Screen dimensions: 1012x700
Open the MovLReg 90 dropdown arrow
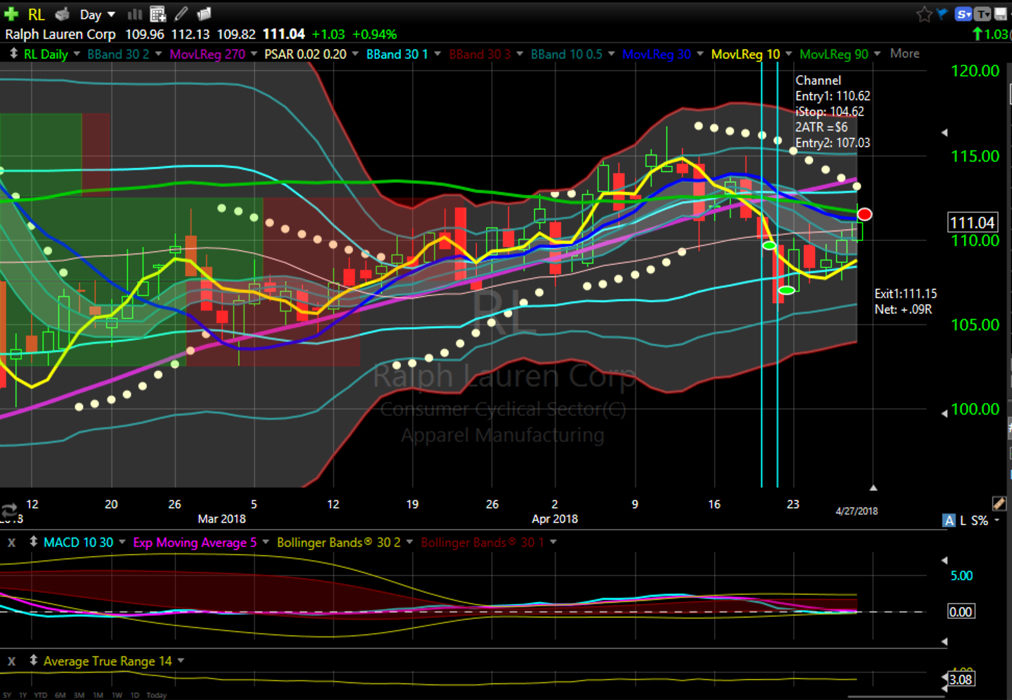click(x=877, y=54)
